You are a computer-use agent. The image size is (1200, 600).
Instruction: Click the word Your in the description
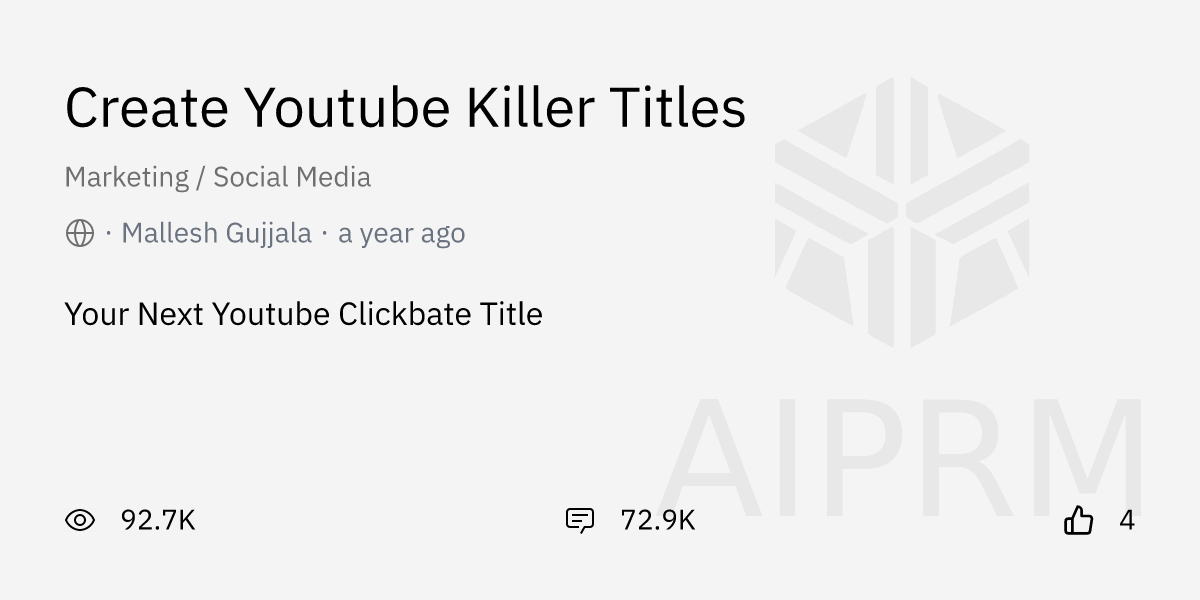tap(96, 314)
